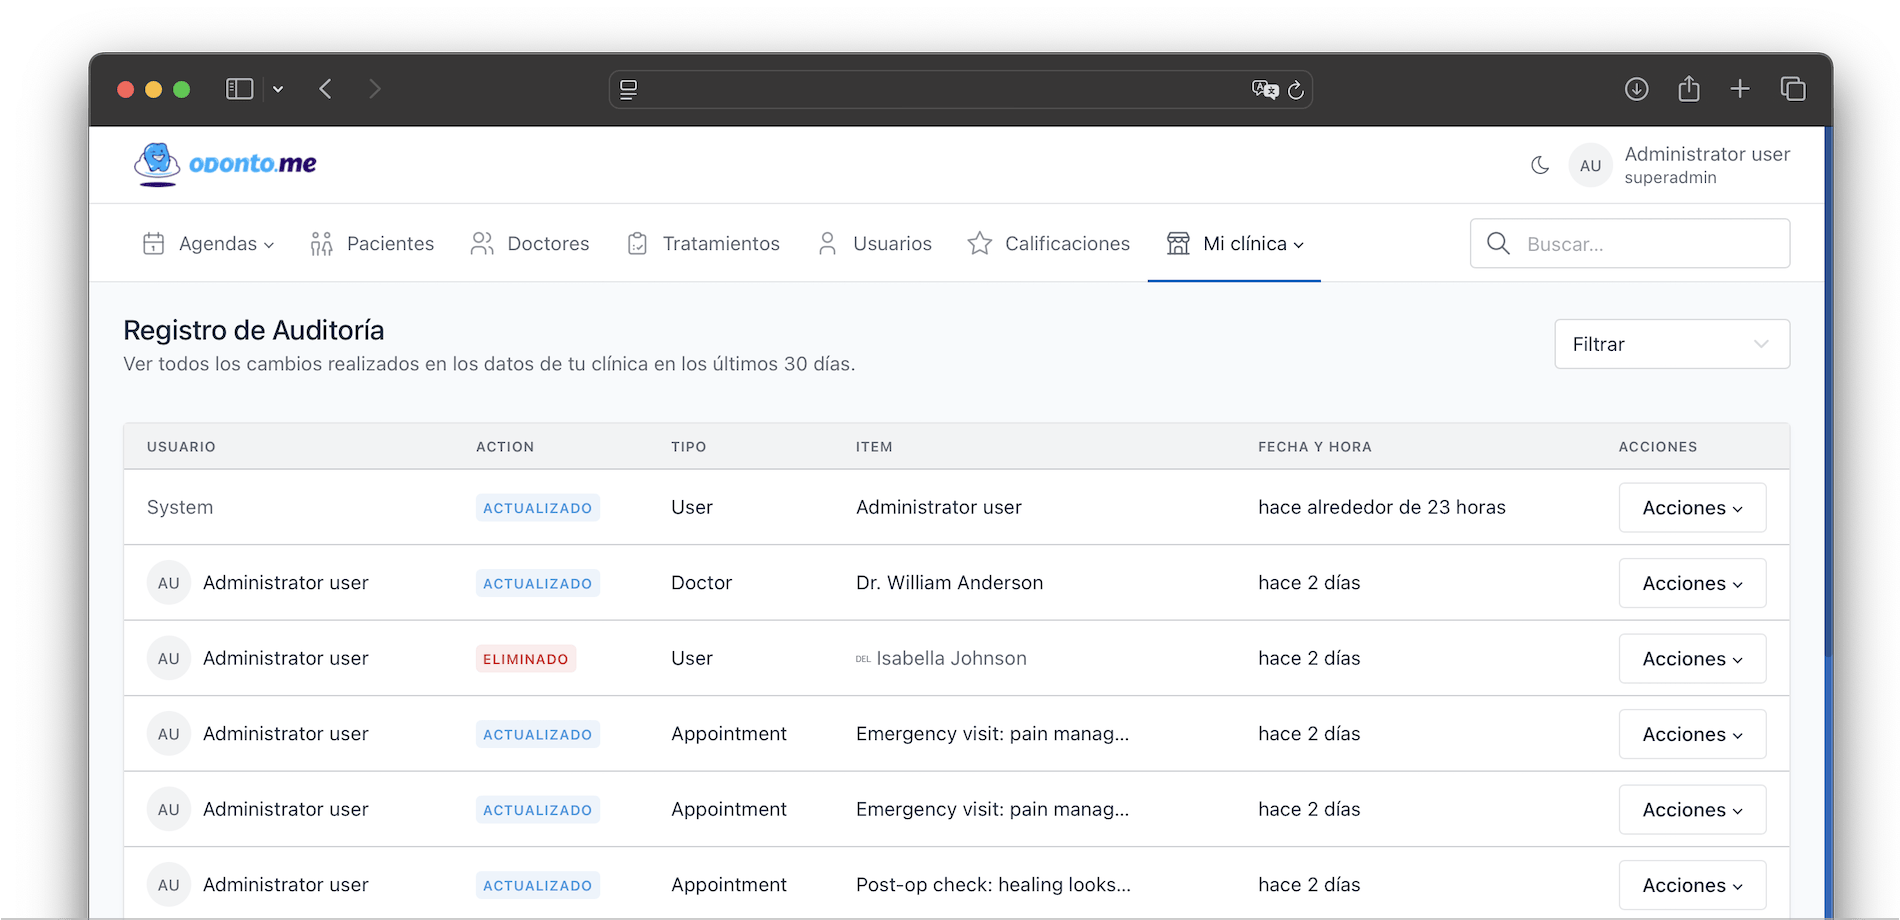Expand the Mi clínica menu

1235,244
